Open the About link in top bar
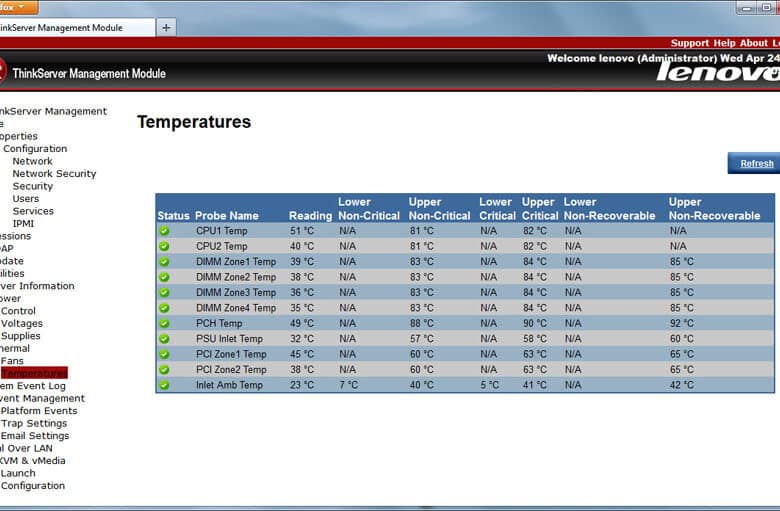 [x=753, y=43]
